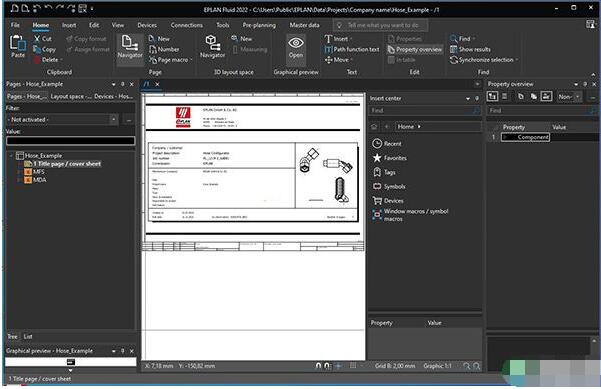Expand the MFS tree node
Viewport: 601px width, 389px height.
pyautogui.click(x=19, y=172)
